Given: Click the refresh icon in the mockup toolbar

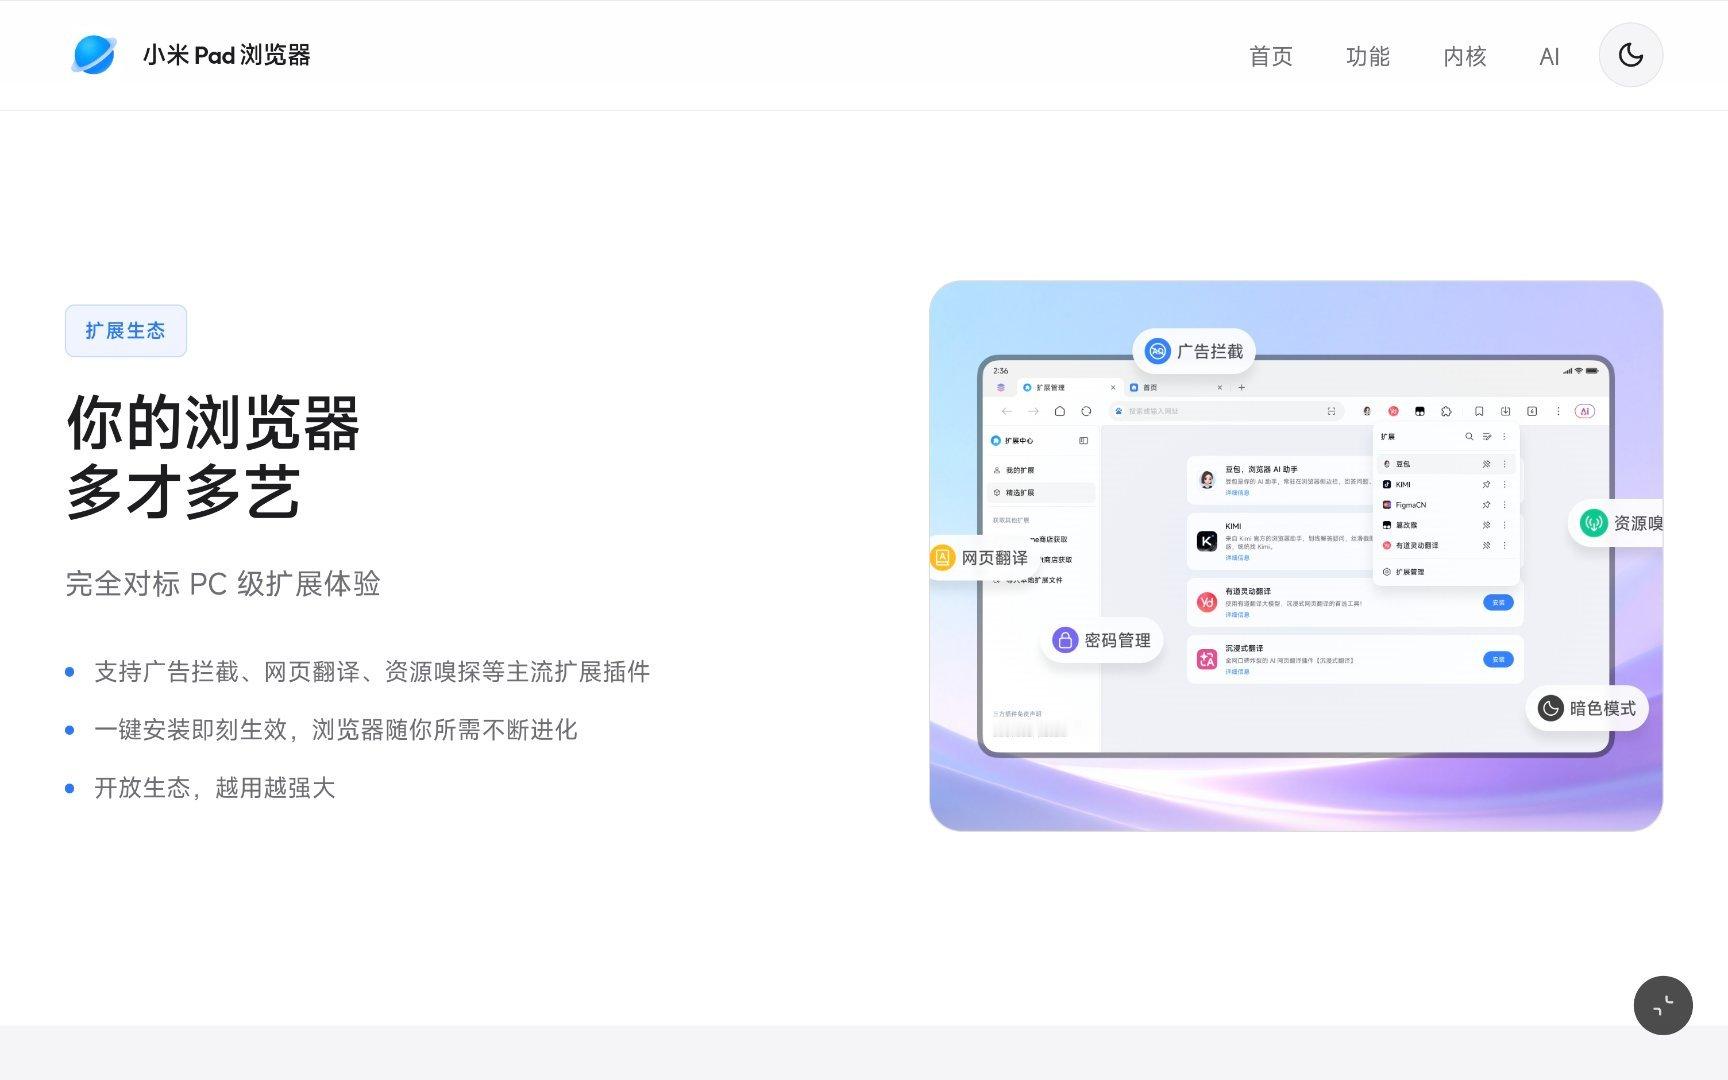Looking at the screenshot, I should point(1086,411).
